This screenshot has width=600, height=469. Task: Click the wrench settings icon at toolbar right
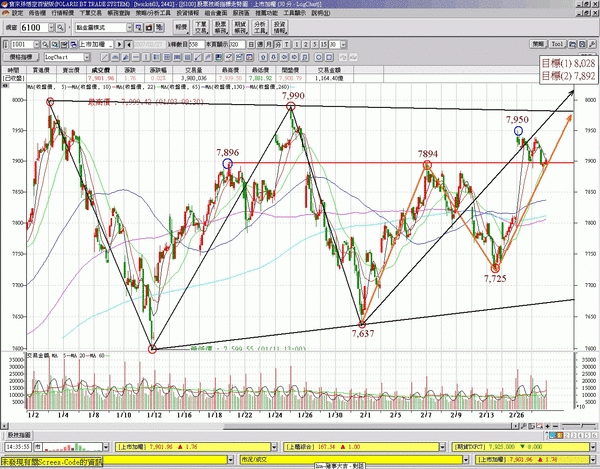coord(591,44)
